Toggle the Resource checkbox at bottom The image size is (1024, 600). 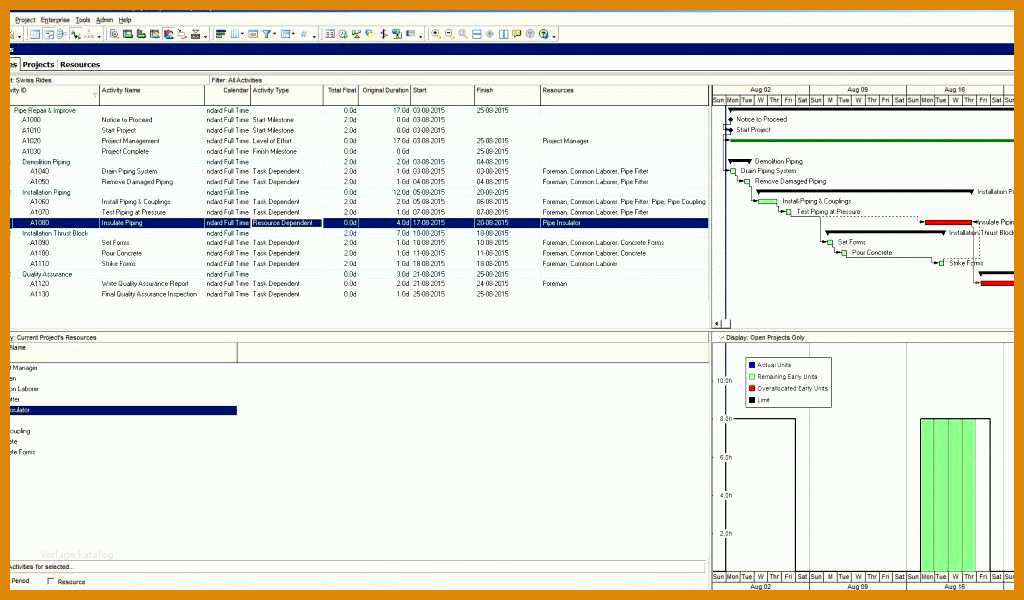[x=50, y=581]
